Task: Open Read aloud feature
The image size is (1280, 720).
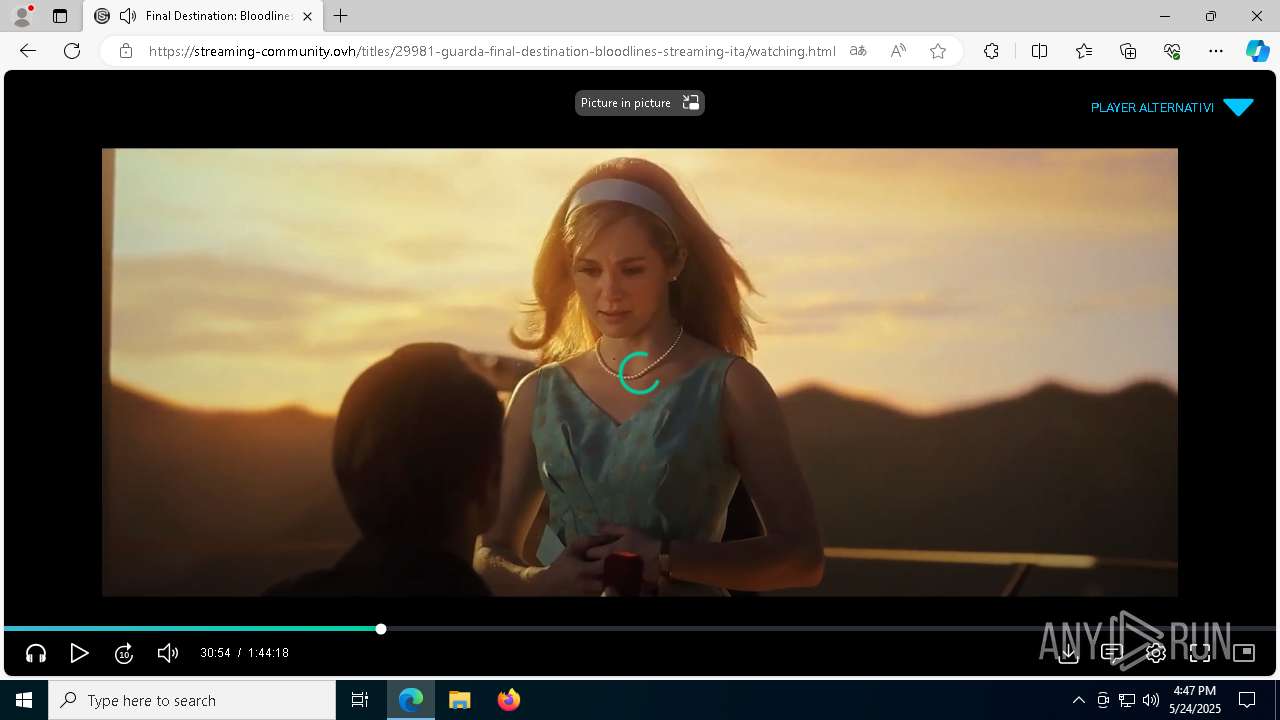Action: pyautogui.click(x=898, y=51)
